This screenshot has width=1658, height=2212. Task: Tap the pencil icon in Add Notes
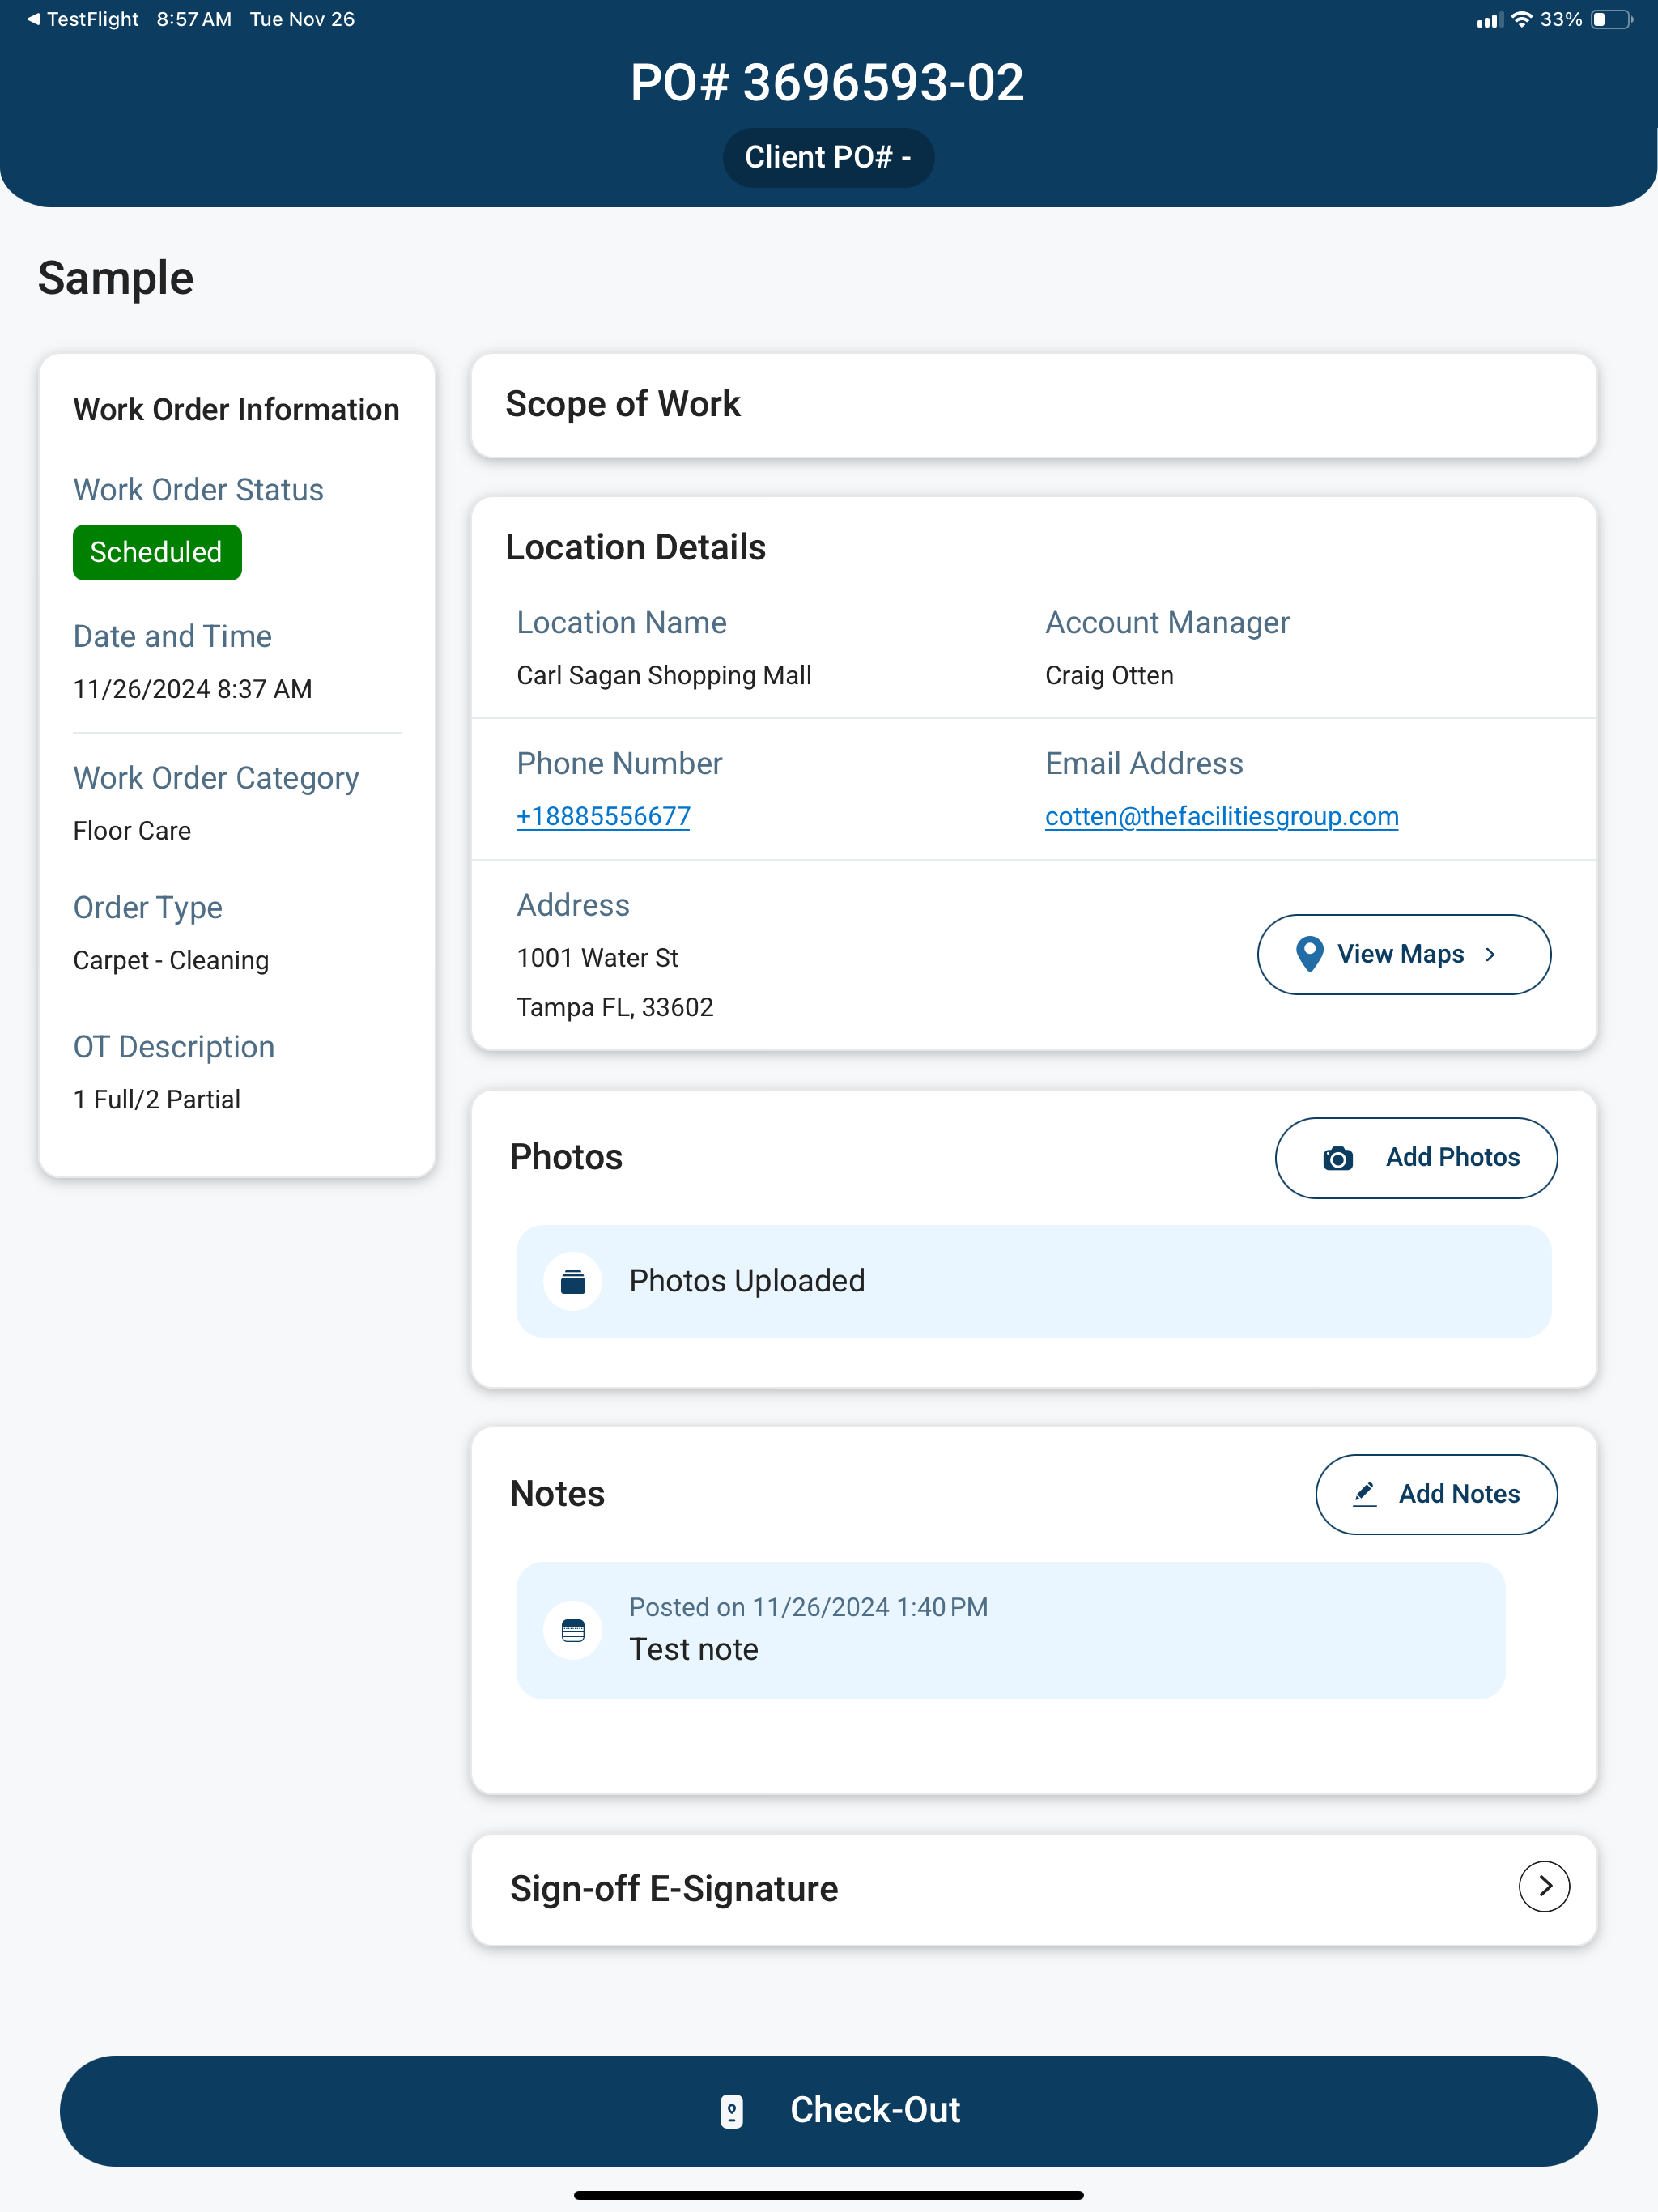click(x=1365, y=1494)
